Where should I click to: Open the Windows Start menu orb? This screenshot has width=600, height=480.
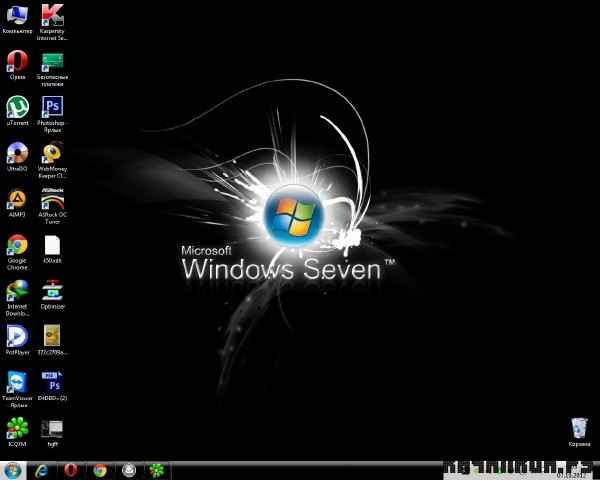(13, 470)
